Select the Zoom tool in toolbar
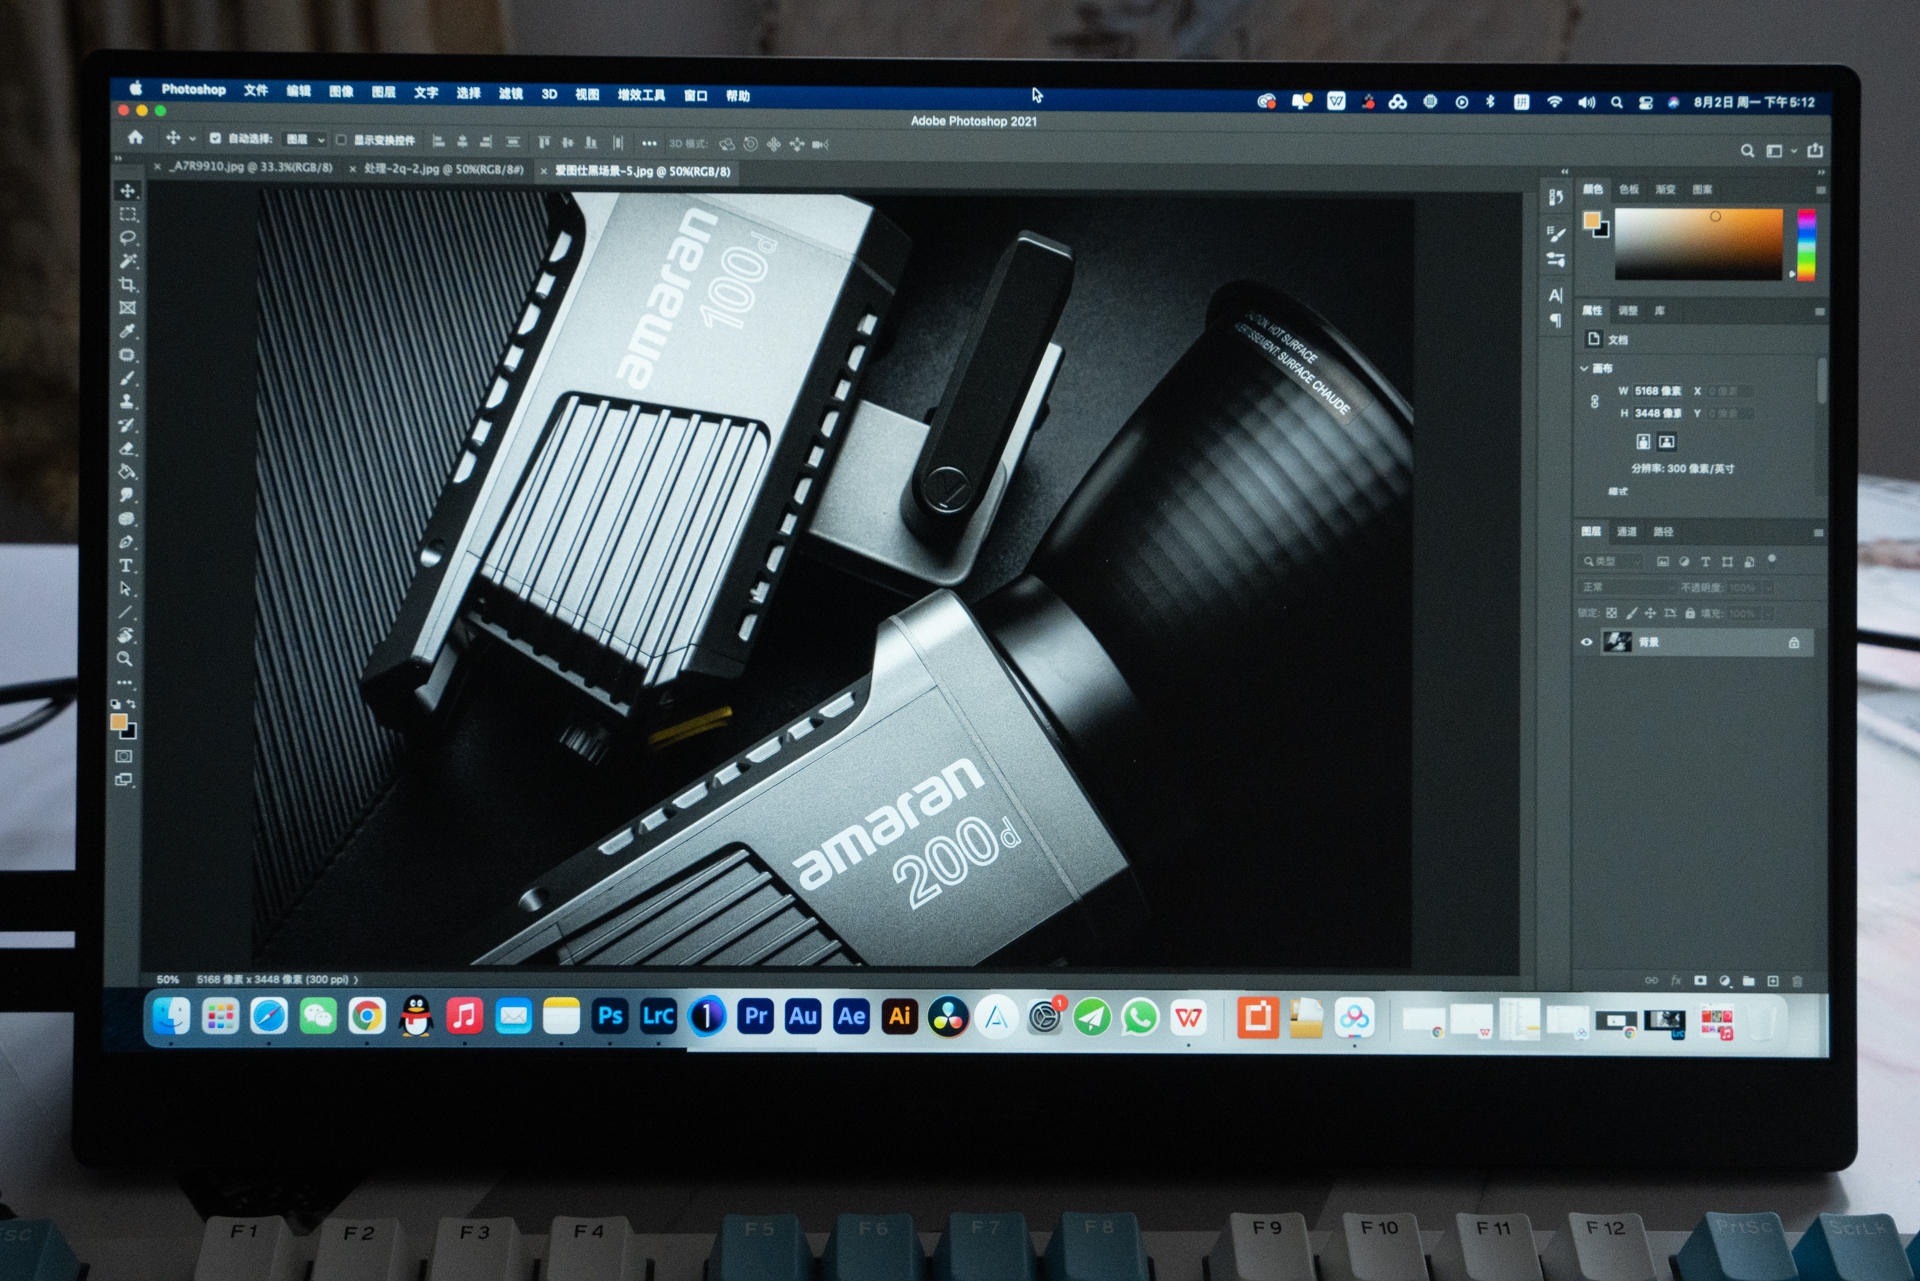Image resolution: width=1920 pixels, height=1281 pixels. pos(125,659)
